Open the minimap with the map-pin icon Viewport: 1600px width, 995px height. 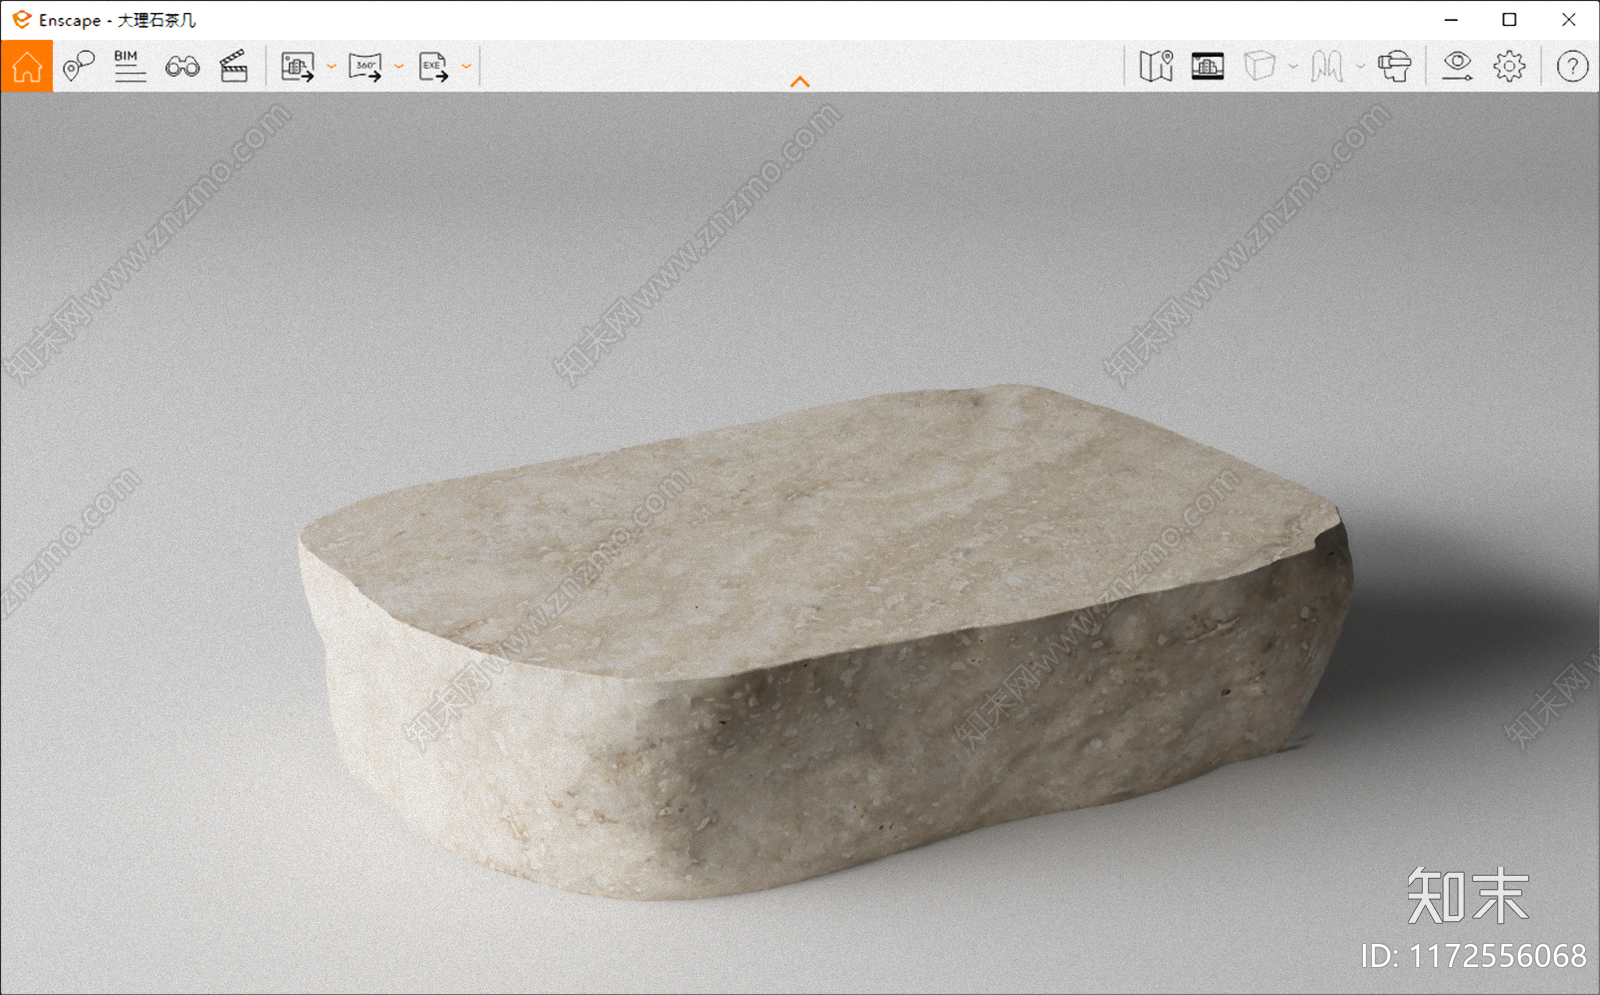coord(1156,67)
